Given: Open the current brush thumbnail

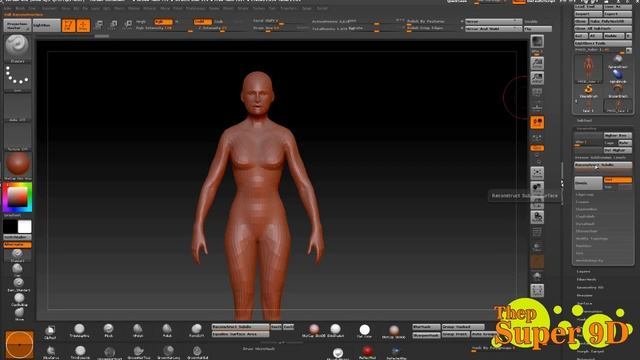Looking at the screenshot, I should pyautogui.click(x=17, y=47).
